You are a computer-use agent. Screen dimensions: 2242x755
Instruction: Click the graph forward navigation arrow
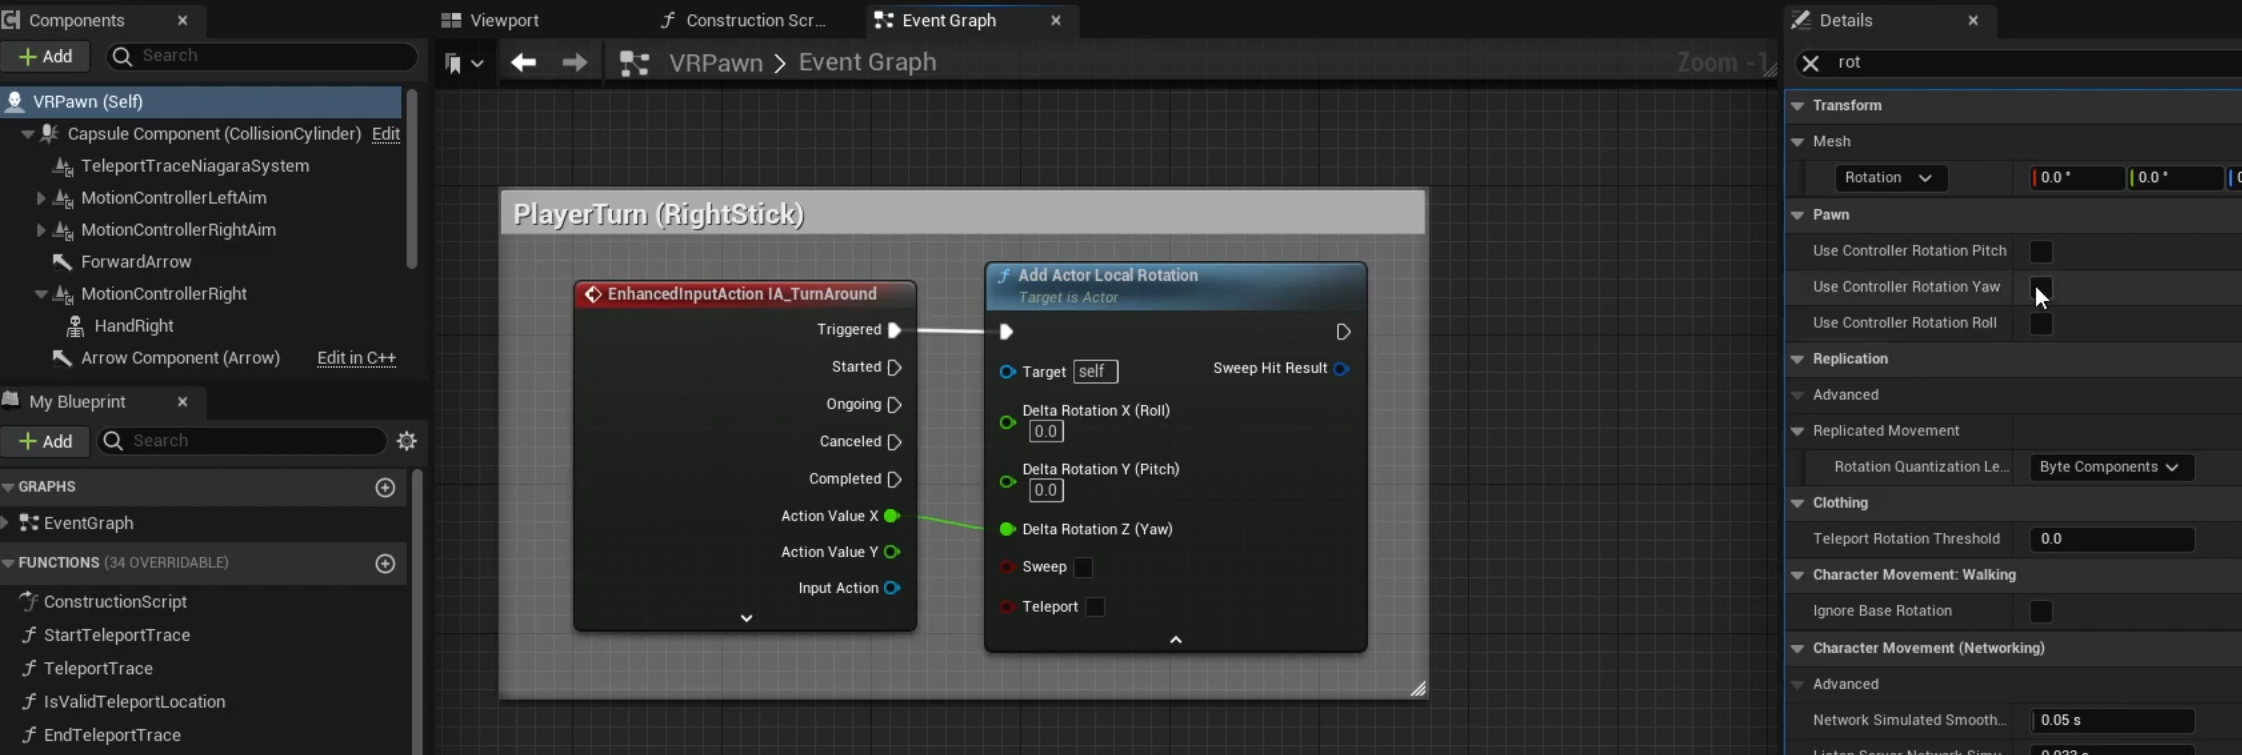[574, 63]
